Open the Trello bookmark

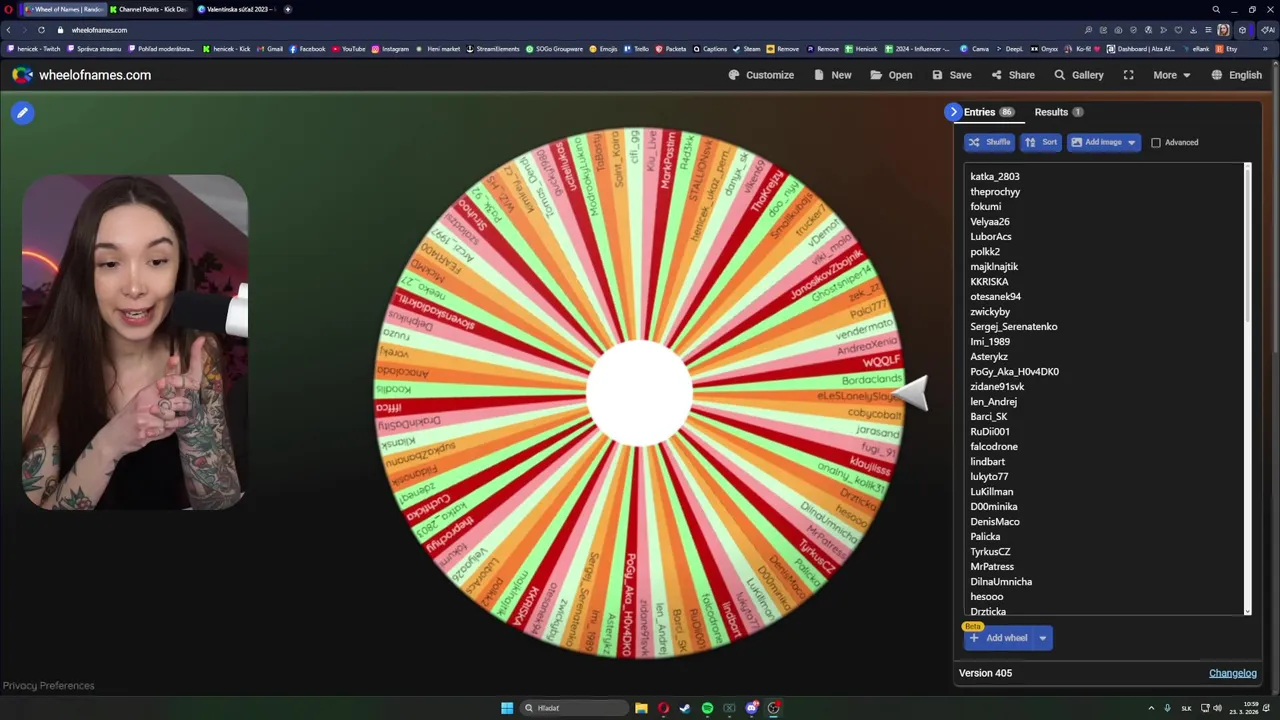click(636, 49)
